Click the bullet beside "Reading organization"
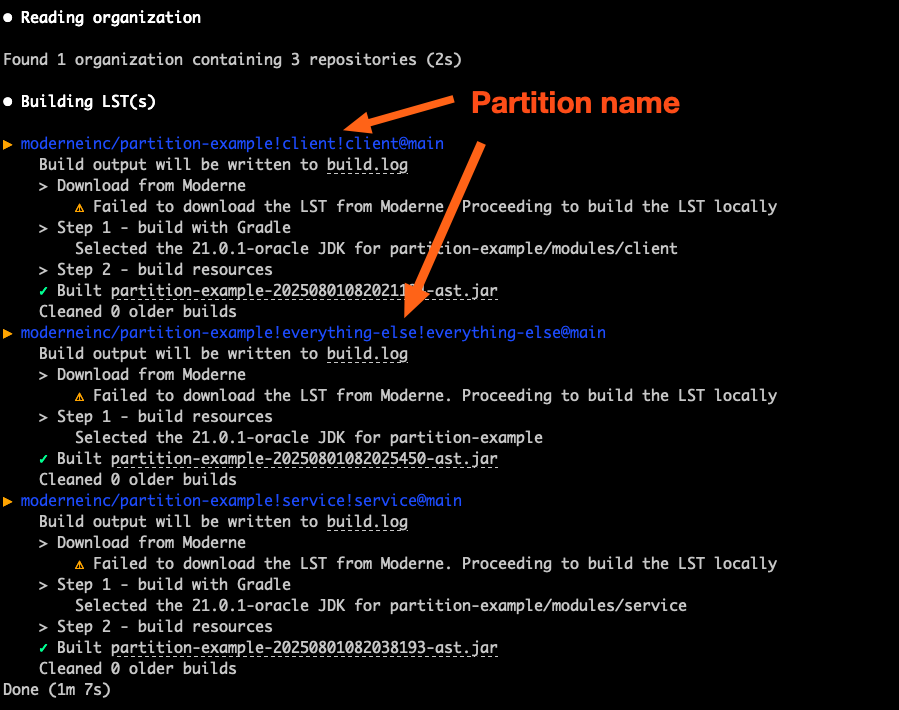Image resolution: width=899 pixels, height=710 pixels. tap(7, 18)
